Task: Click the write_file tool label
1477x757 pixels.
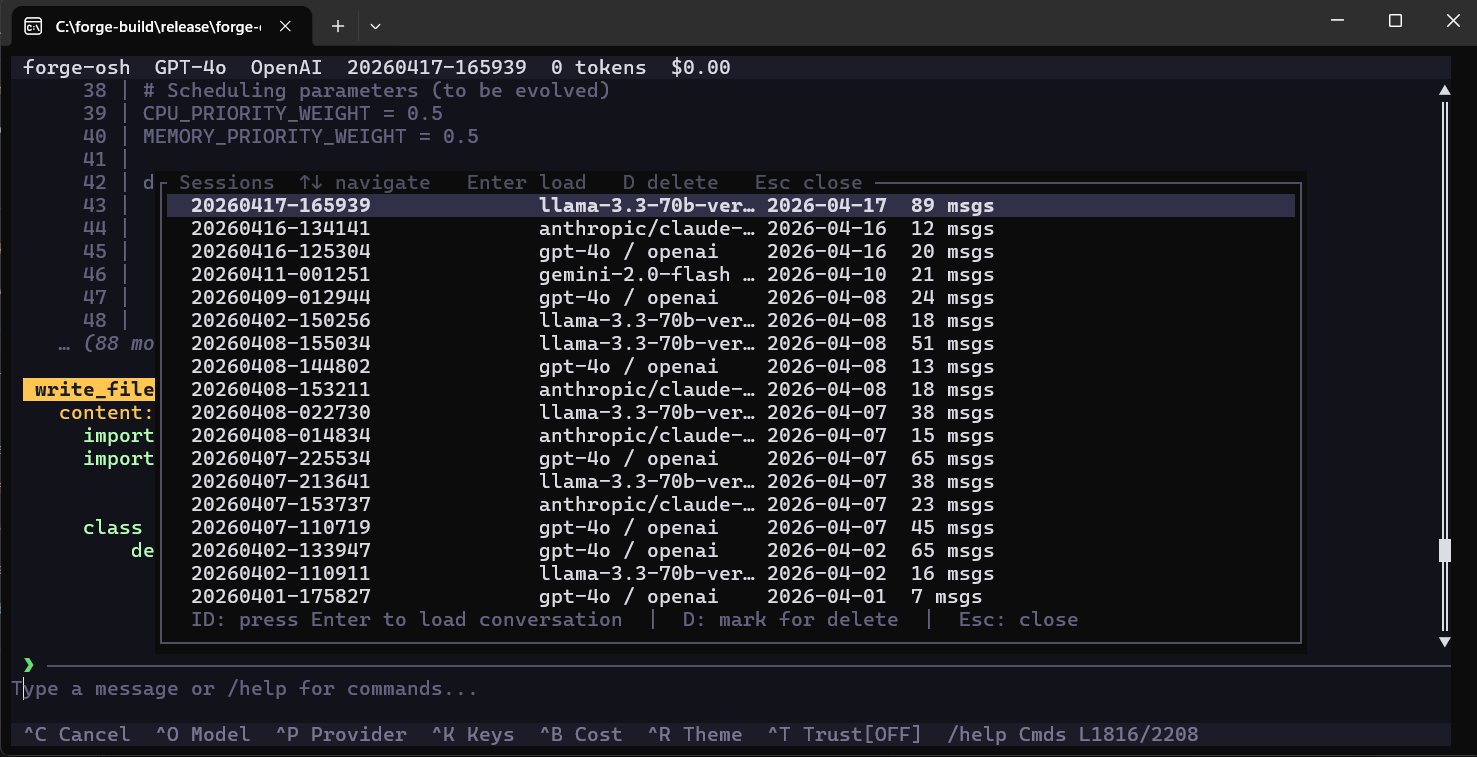Action: pyautogui.click(x=89, y=390)
